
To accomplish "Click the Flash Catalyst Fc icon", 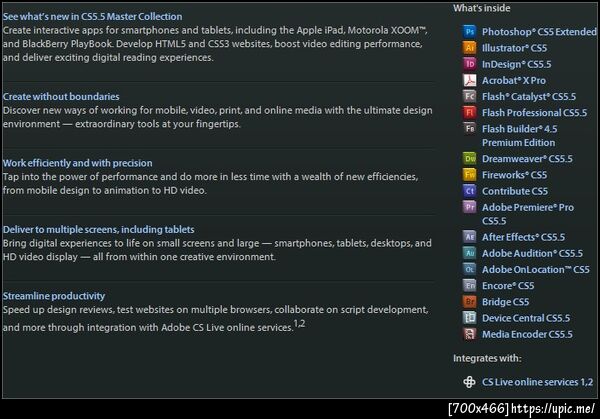I will pyautogui.click(x=470, y=96).
